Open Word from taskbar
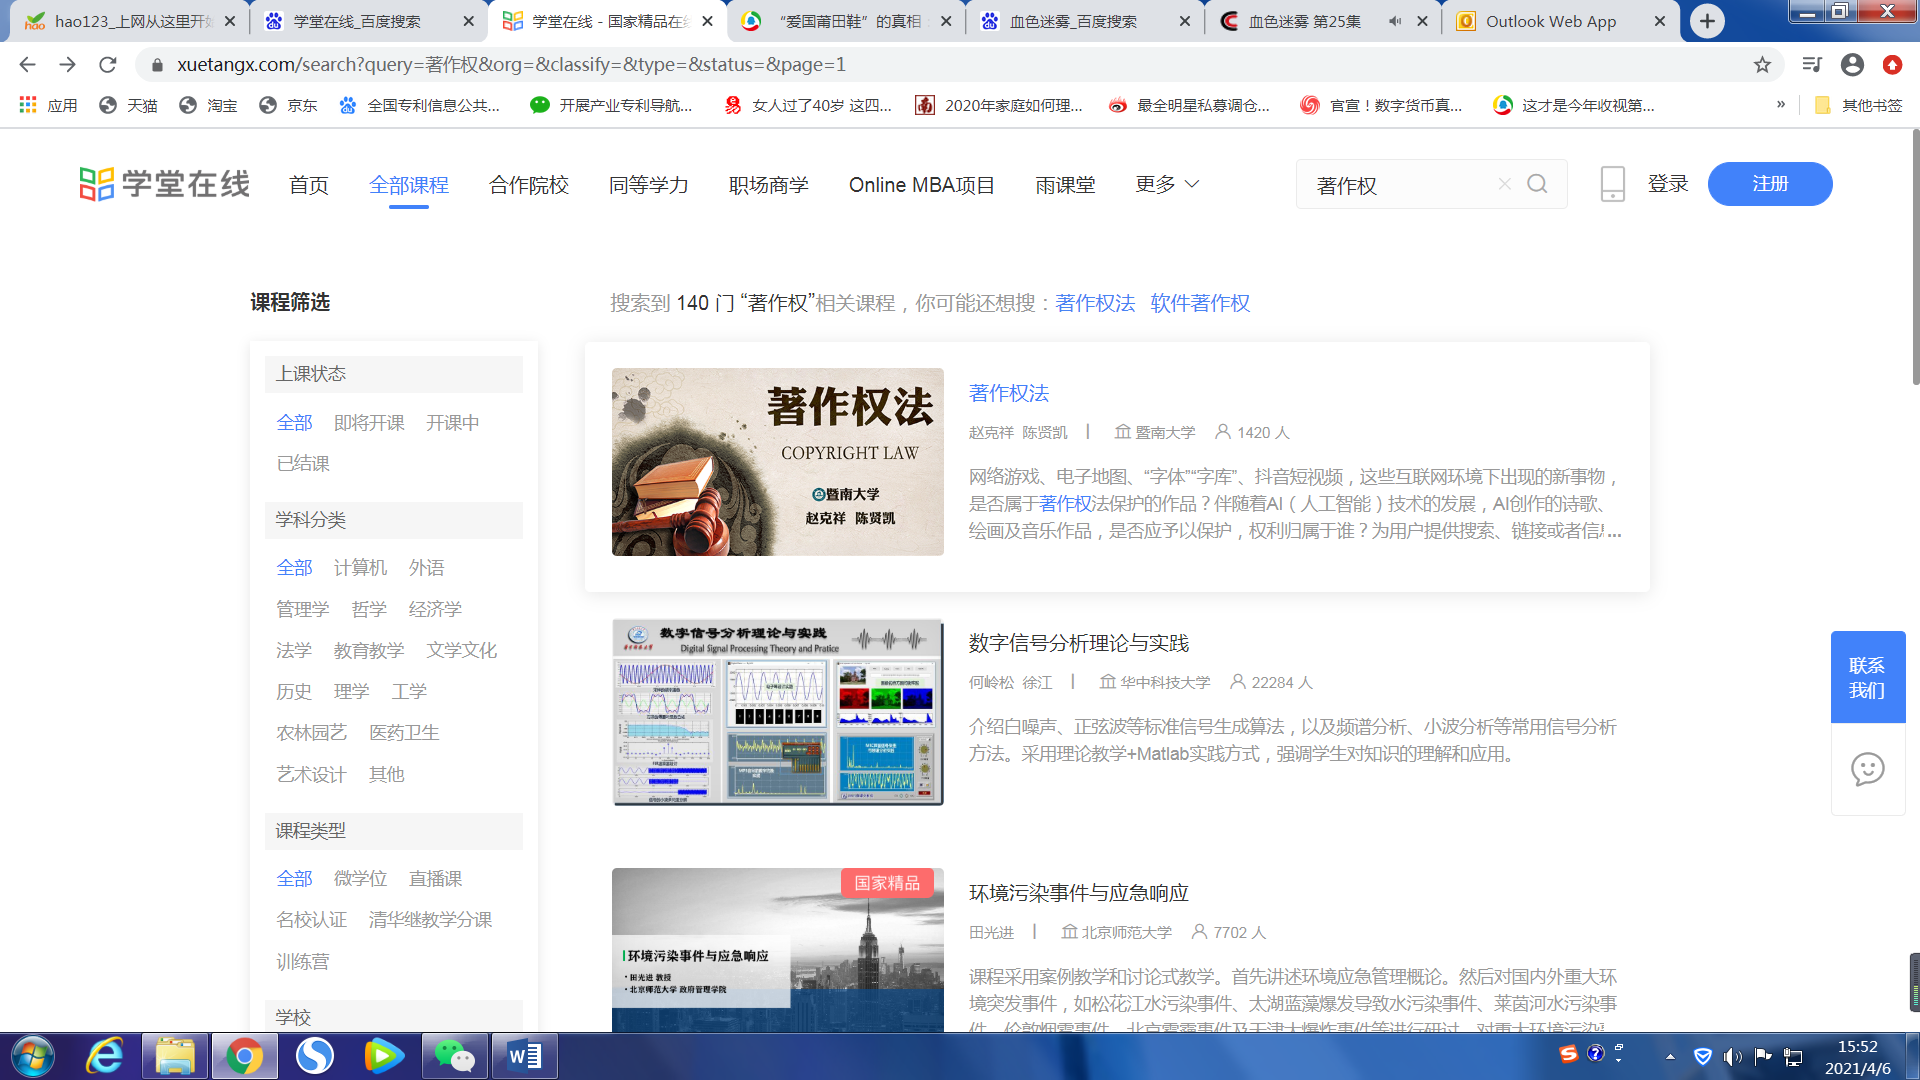 pyautogui.click(x=524, y=1056)
